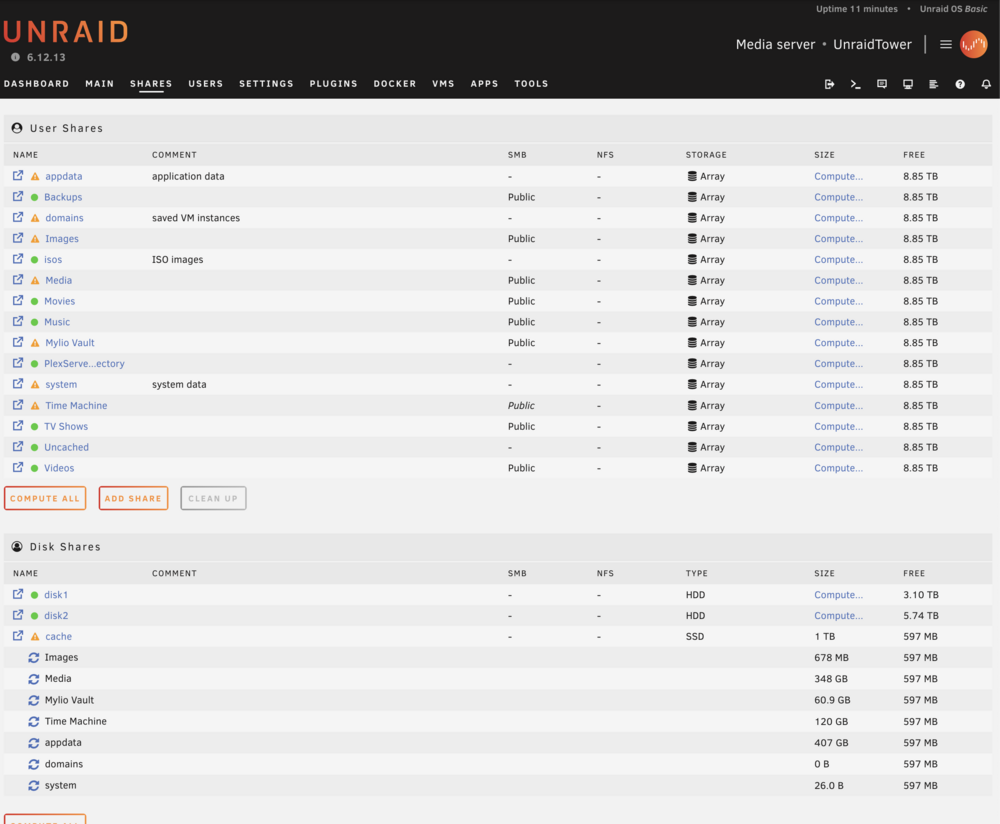Open the Videos share link
Image resolution: width=1000 pixels, height=824 pixels.
pyautogui.click(x=59, y=468)
